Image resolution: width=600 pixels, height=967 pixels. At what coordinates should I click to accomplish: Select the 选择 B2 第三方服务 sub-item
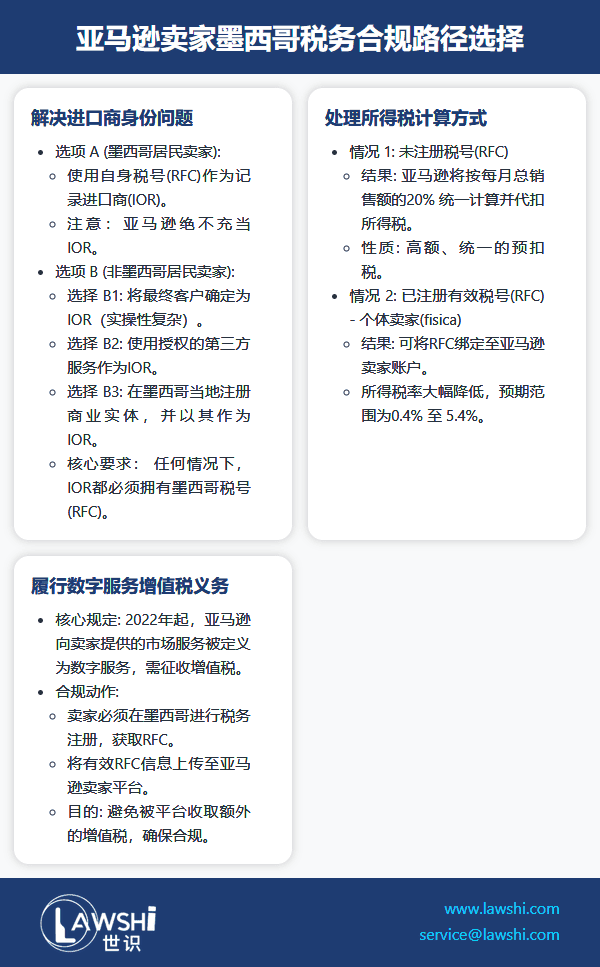coord(158,356)
